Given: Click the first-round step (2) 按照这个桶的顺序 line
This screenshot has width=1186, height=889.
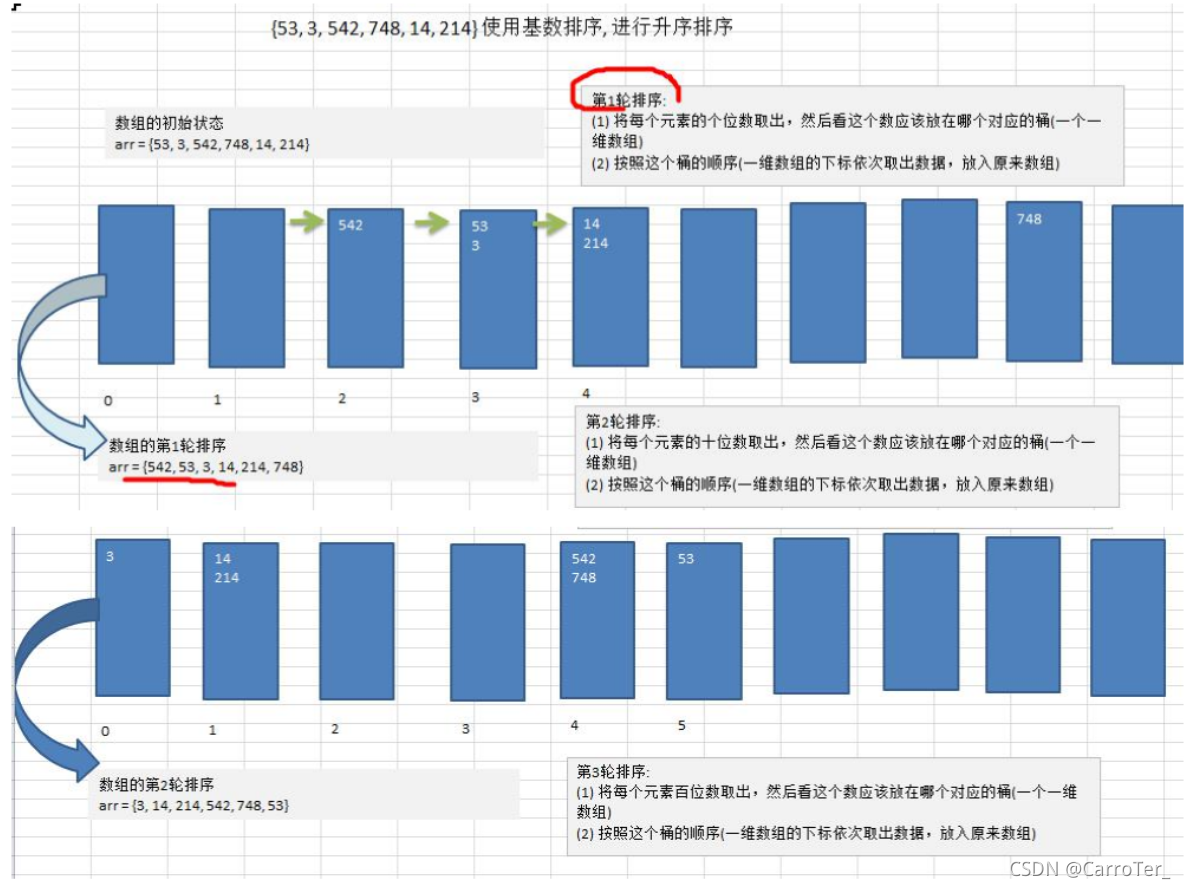Looking at the screenshot, I should click(x=825, y=163).
